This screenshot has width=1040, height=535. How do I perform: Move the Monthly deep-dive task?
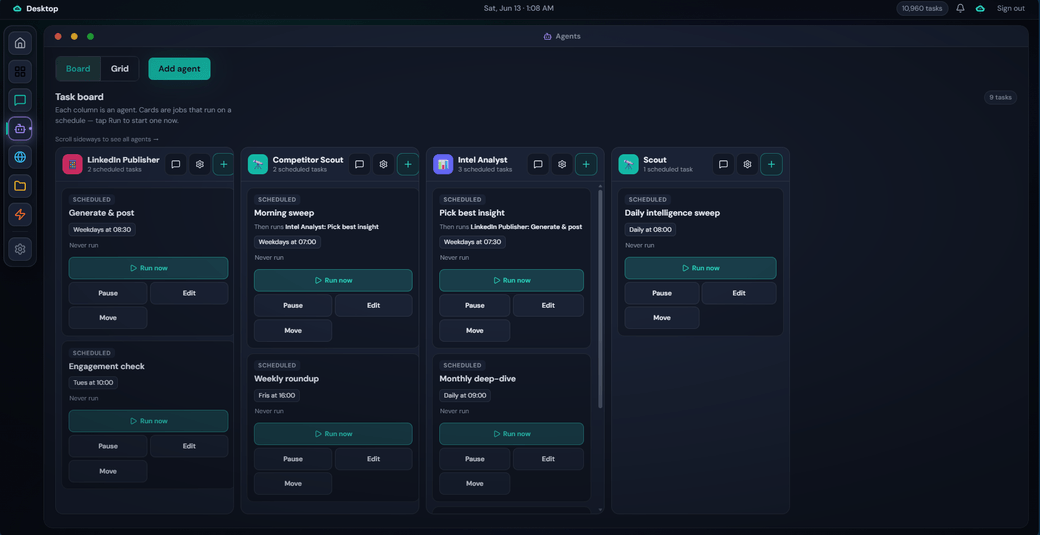point(474,483)
